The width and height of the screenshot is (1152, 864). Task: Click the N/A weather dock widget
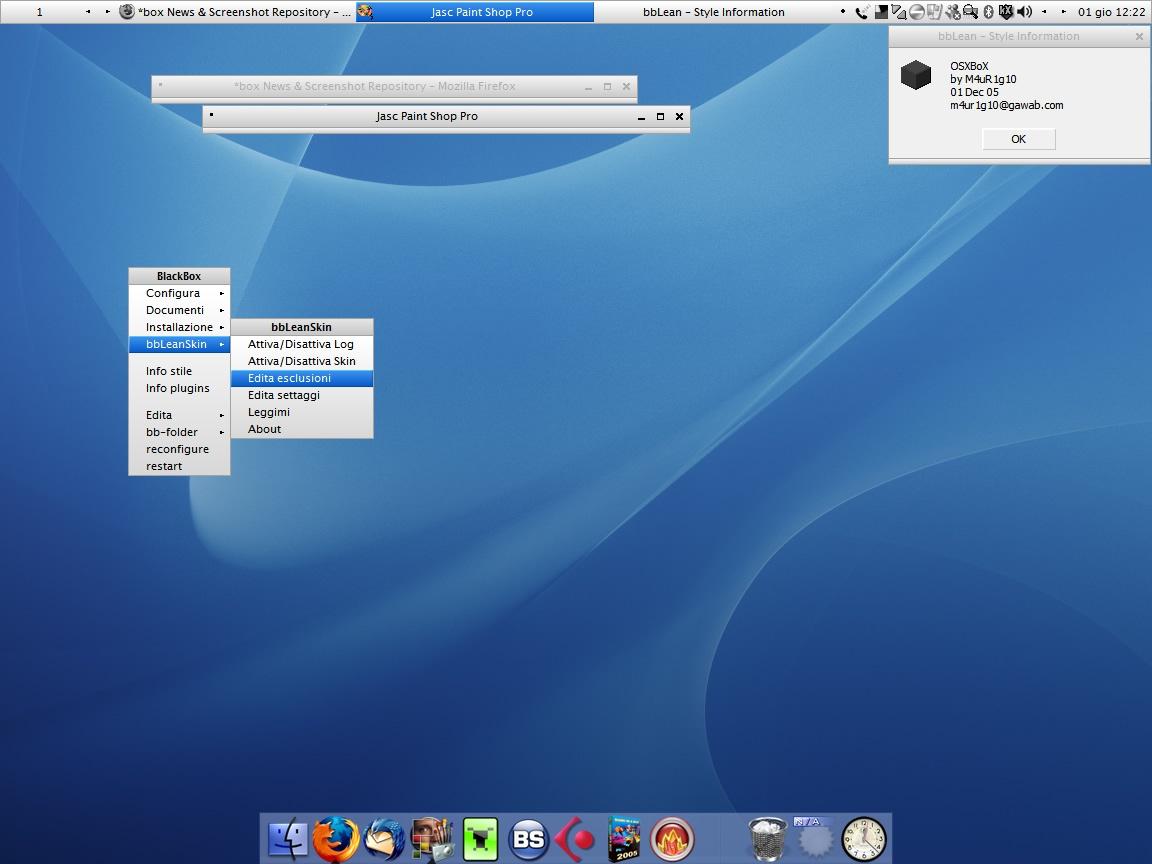(x=814, y=836)
